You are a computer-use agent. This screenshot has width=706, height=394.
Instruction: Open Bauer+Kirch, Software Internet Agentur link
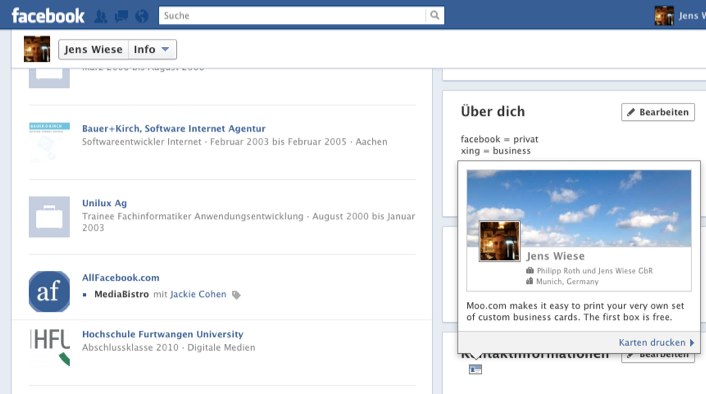(174, 128)
